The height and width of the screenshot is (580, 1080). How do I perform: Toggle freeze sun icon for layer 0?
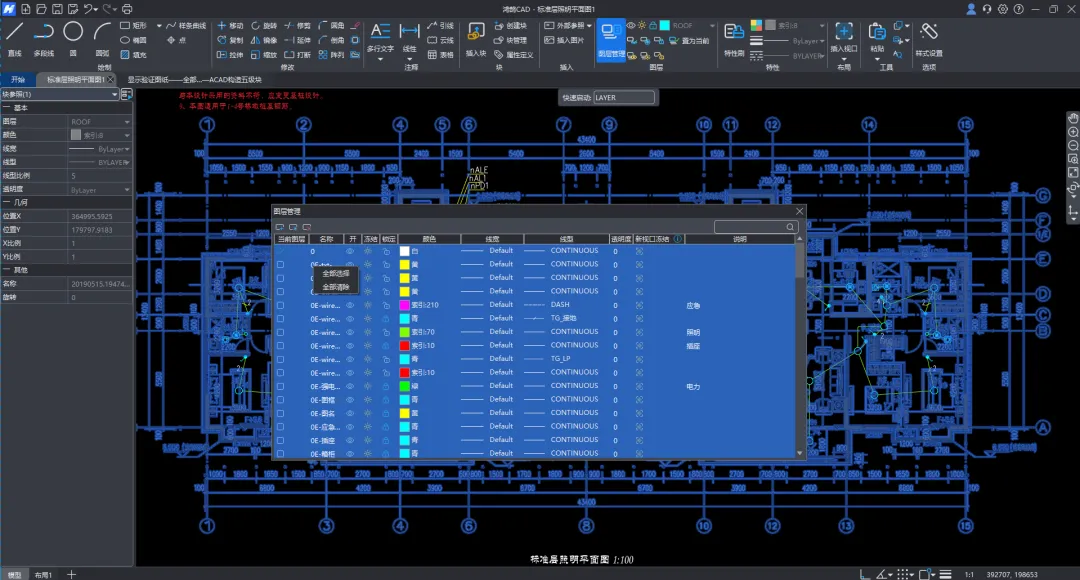(x=368, y=251)
